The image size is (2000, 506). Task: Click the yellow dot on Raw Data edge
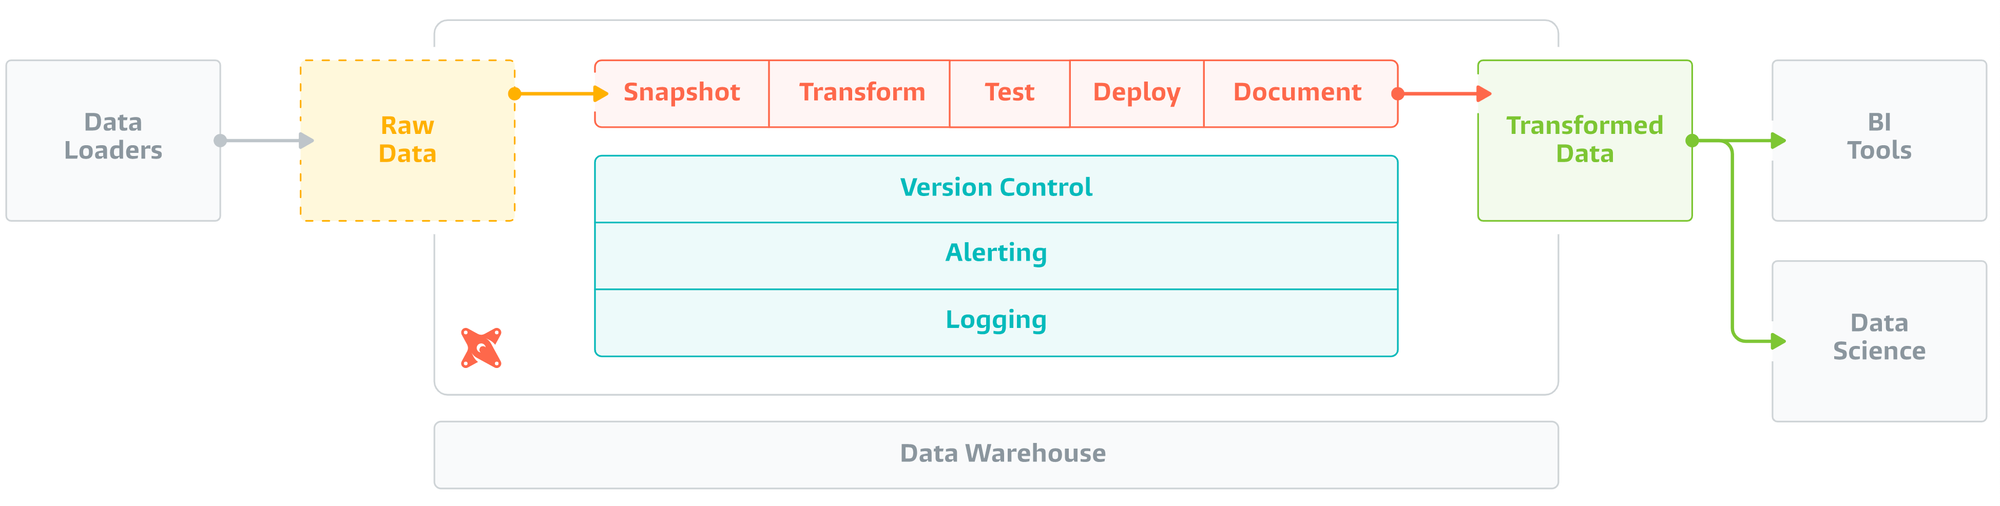point(515,94)
